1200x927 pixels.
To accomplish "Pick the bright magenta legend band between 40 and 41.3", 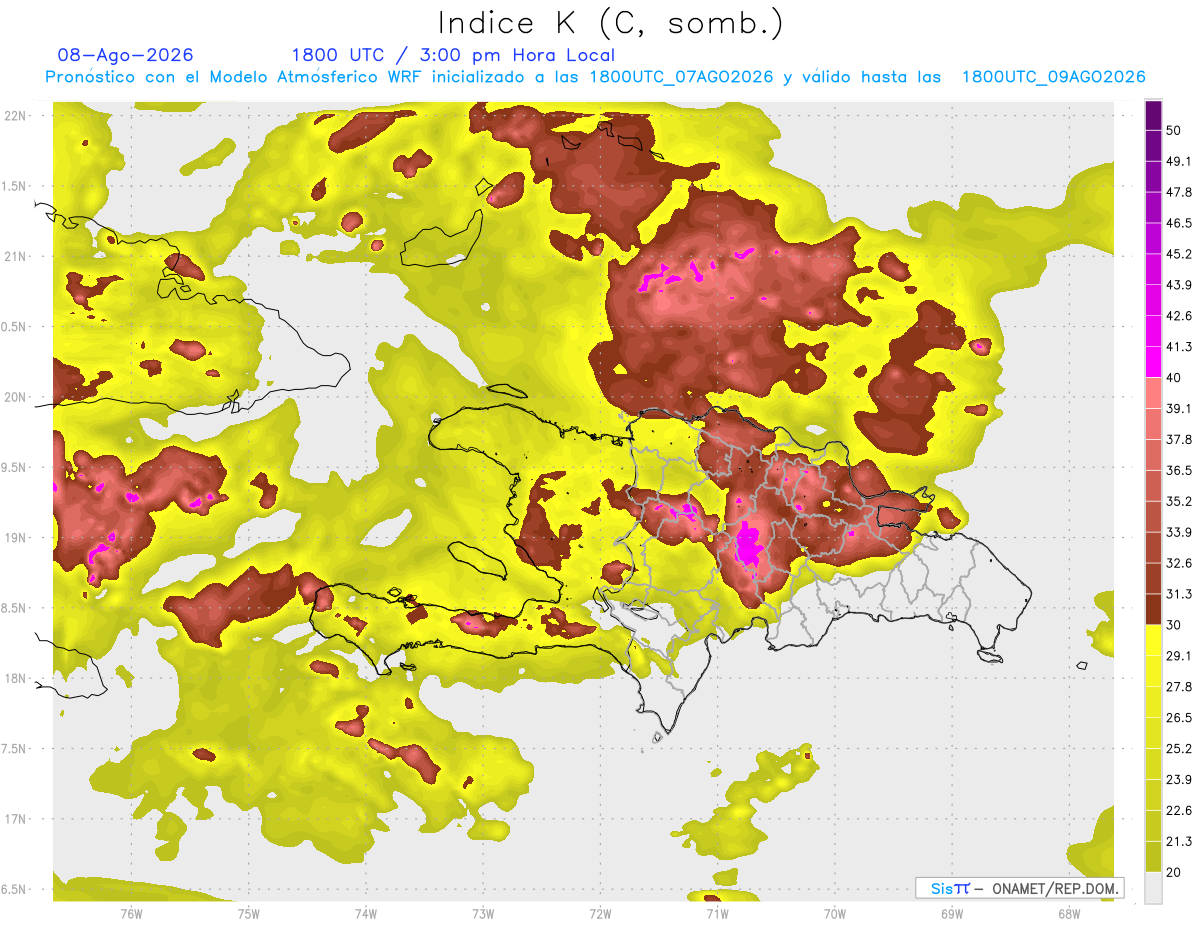I will click(x=1153, y=362).
